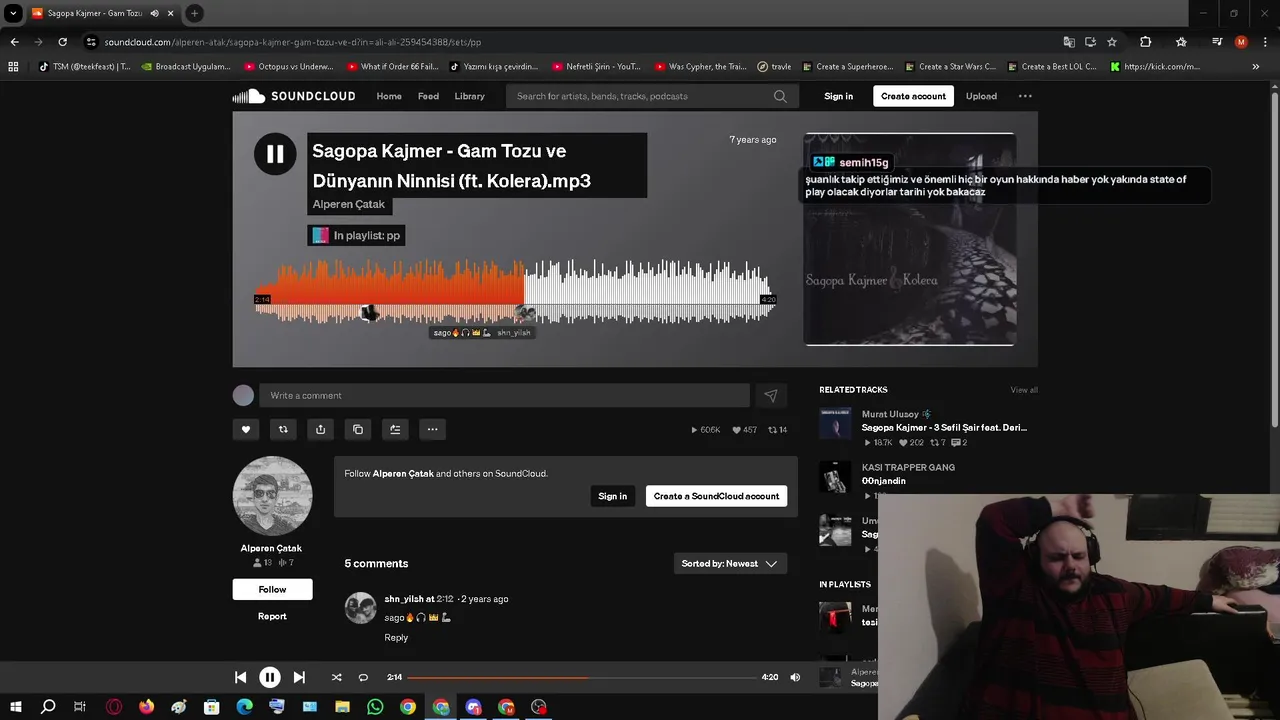1280x720 pixels.
Task: Share the track
Action: (320, 429)
